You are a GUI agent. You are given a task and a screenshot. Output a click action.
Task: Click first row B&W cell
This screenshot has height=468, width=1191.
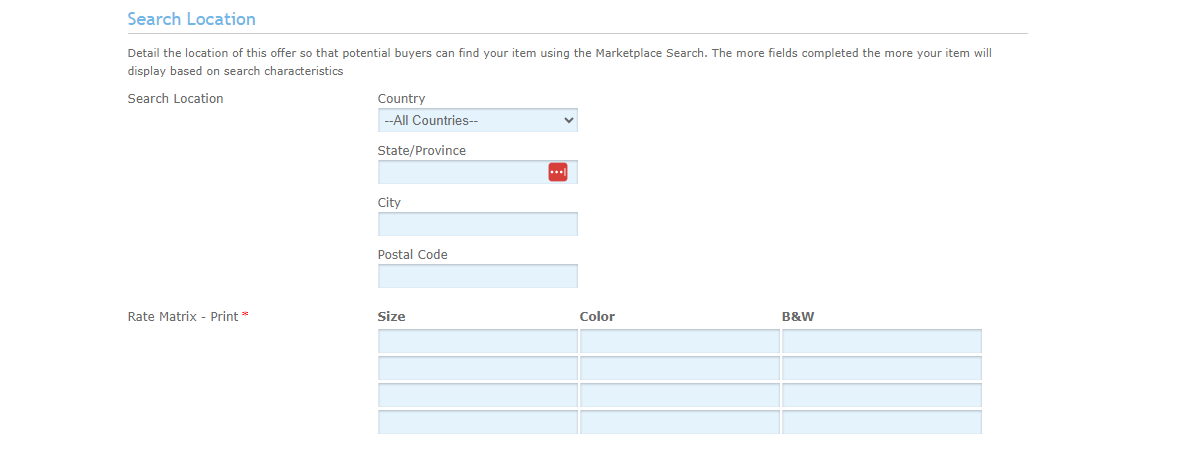[x=881, y=342]
